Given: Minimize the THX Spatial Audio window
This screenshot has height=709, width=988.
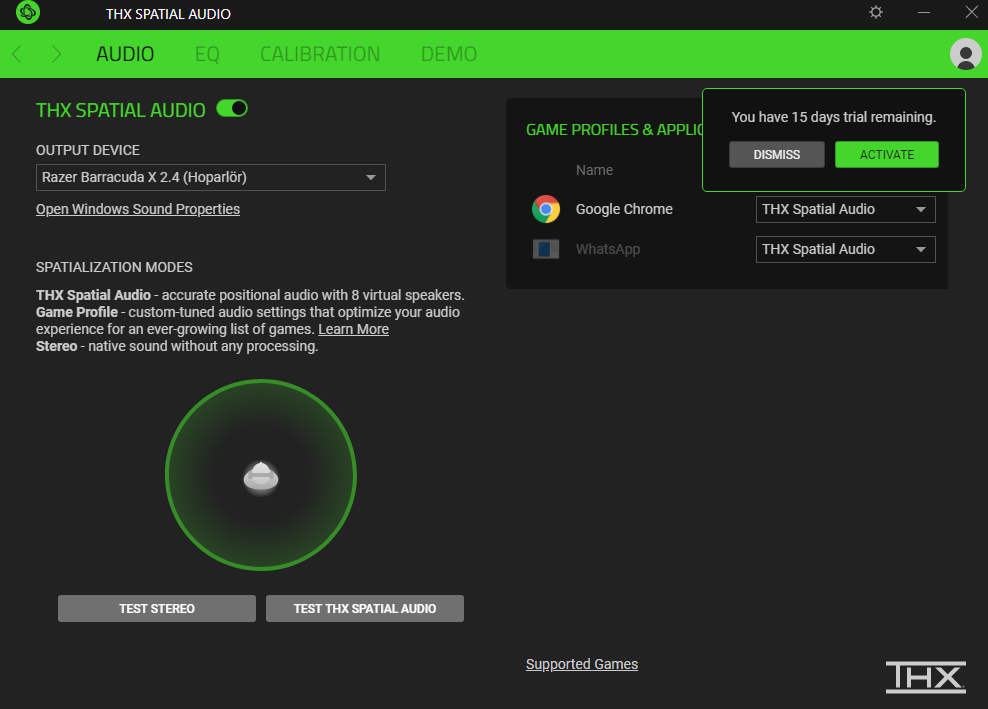Looking at the screenshot, I should pyautogui.click(x=924, y=13).
